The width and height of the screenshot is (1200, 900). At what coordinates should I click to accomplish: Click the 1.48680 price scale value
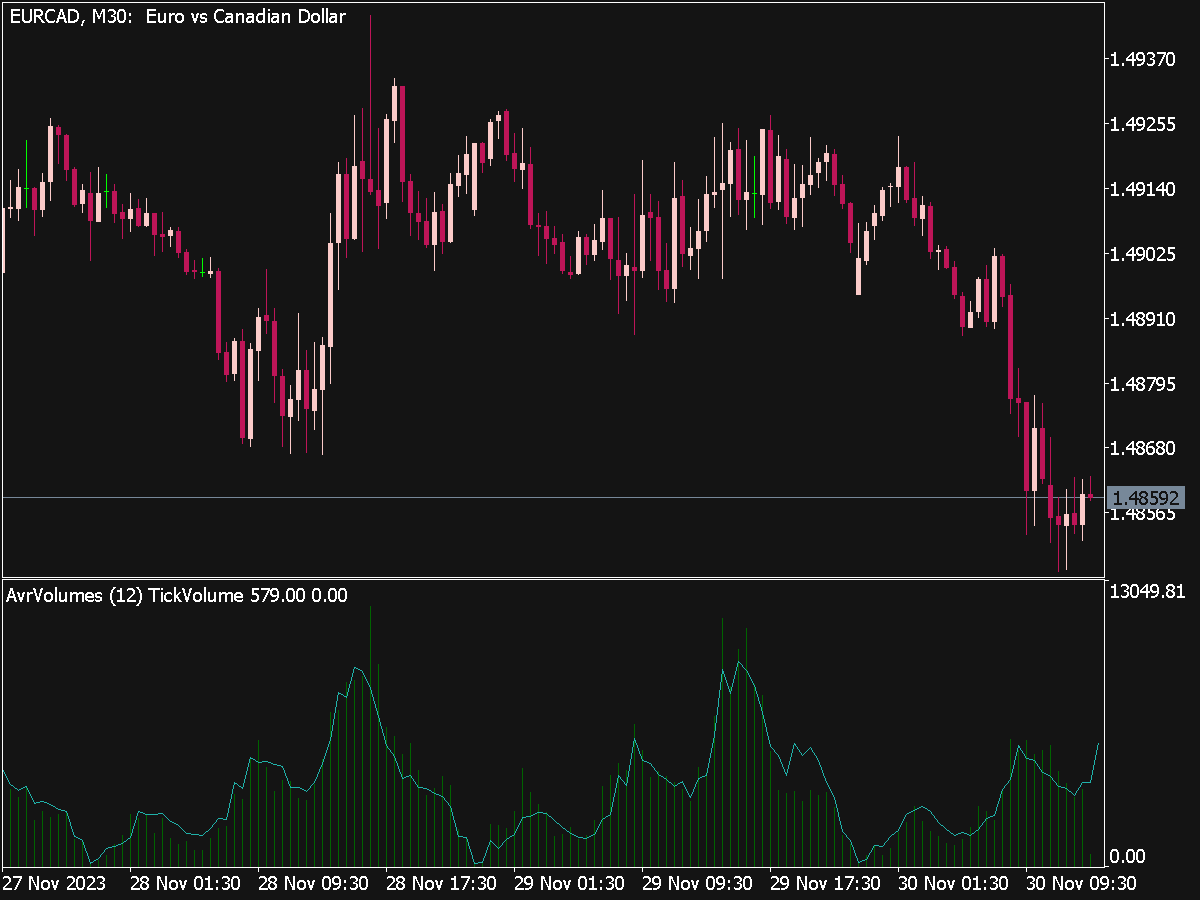(1142, 450)
